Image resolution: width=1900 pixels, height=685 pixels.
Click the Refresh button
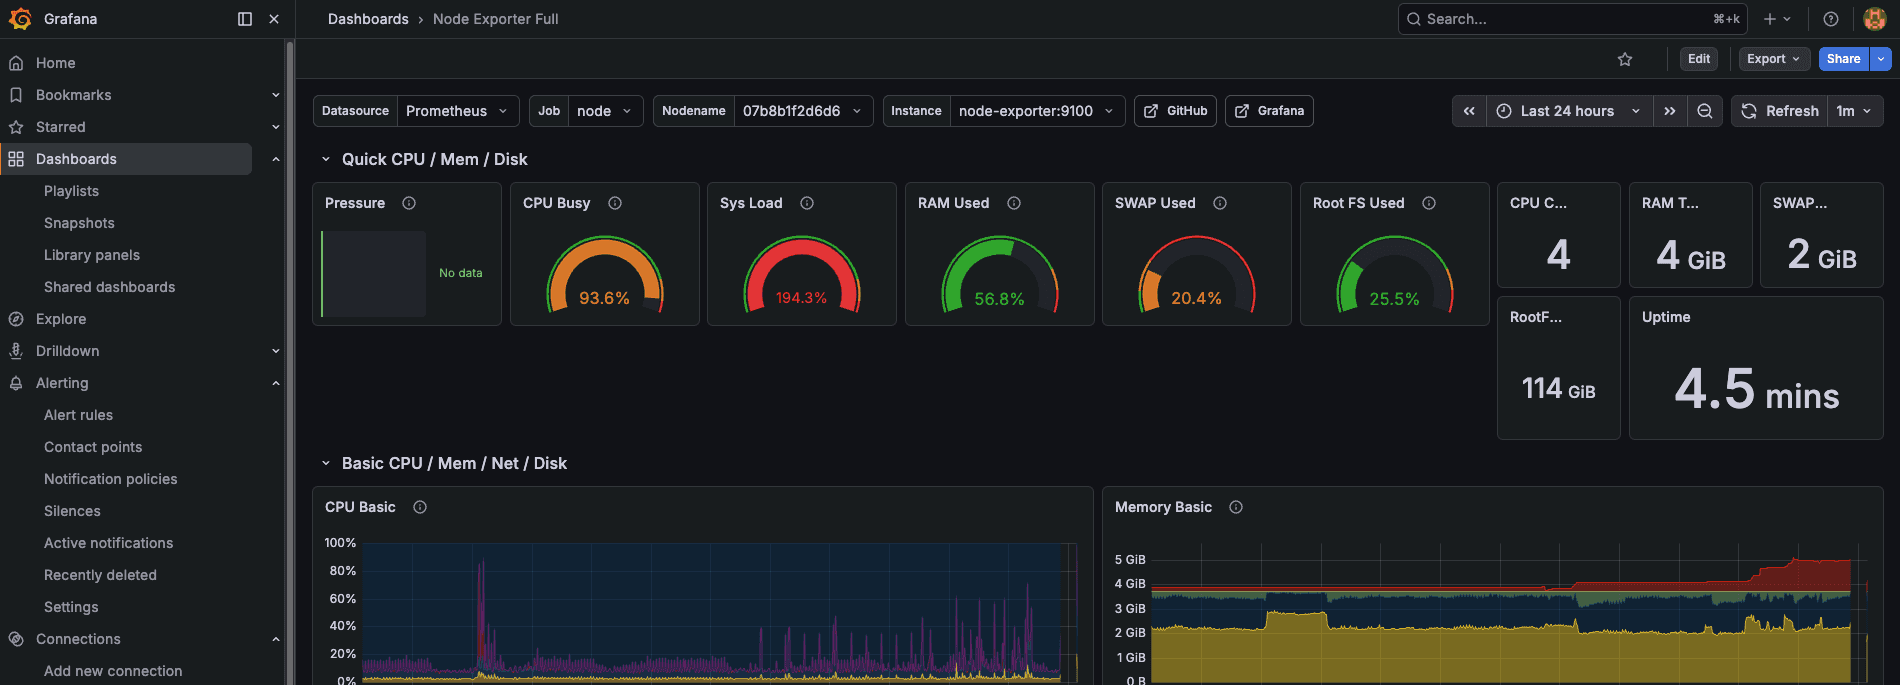1780,111
